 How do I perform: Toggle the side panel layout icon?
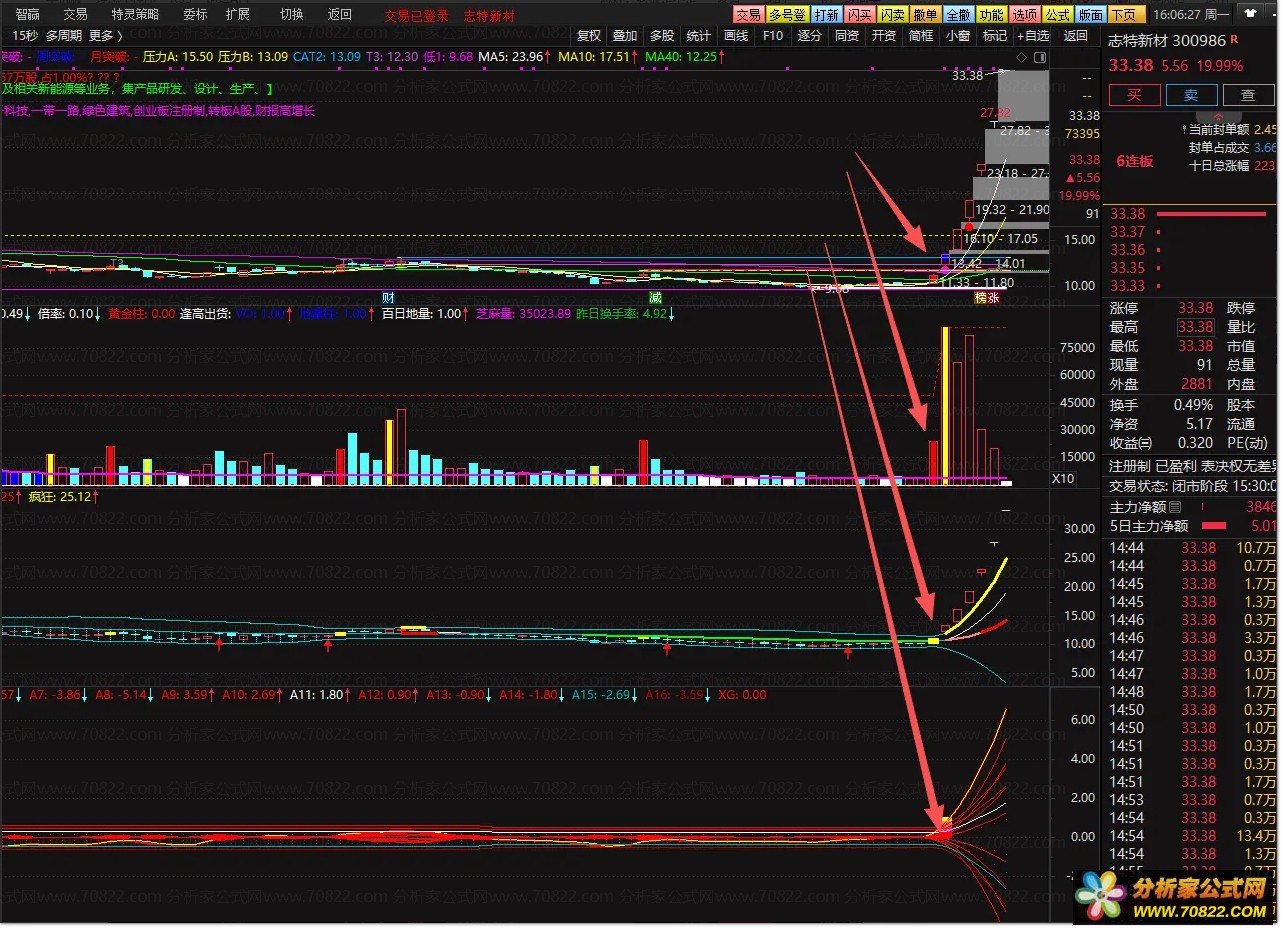[1040, 58]
